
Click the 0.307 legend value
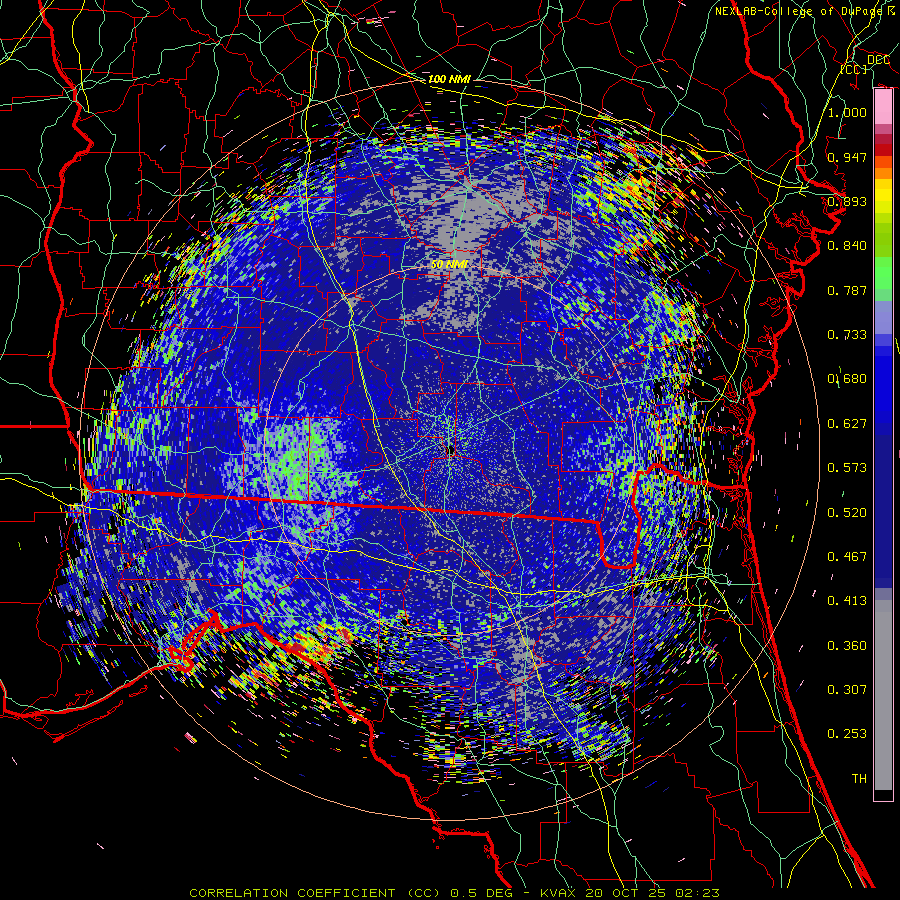(847, 690)
